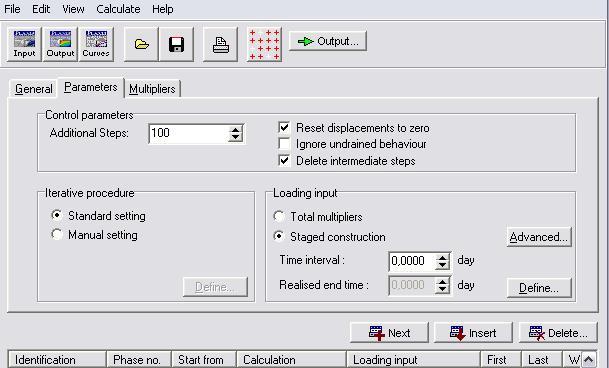Click Define... button in Loading input

[539, 288]
